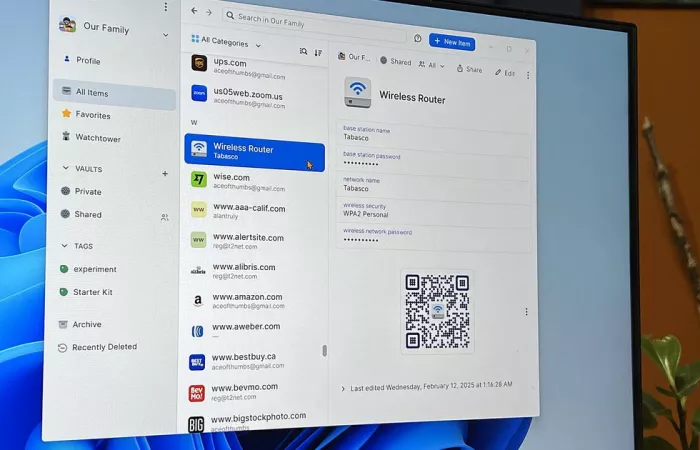Click the help icon next to New Item
Viewport: 700px width, 450px height.
(418, 38)
